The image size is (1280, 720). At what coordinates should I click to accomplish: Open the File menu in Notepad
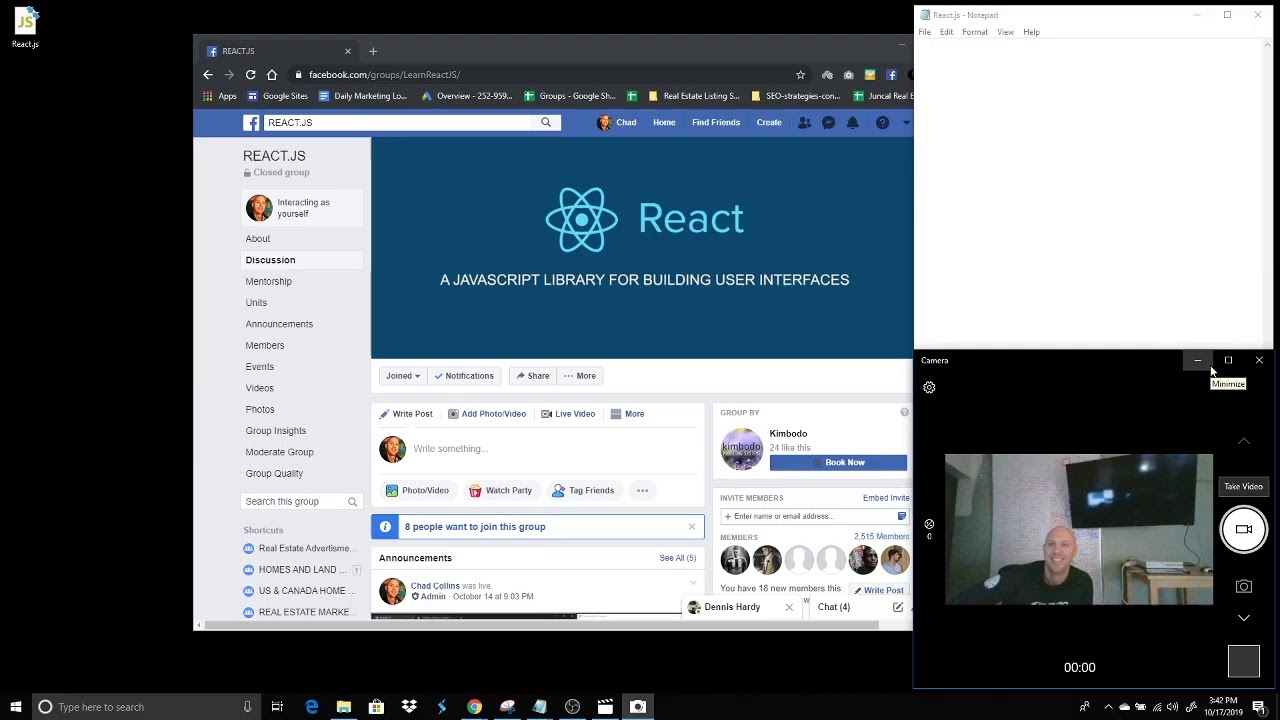pos(924,32)
